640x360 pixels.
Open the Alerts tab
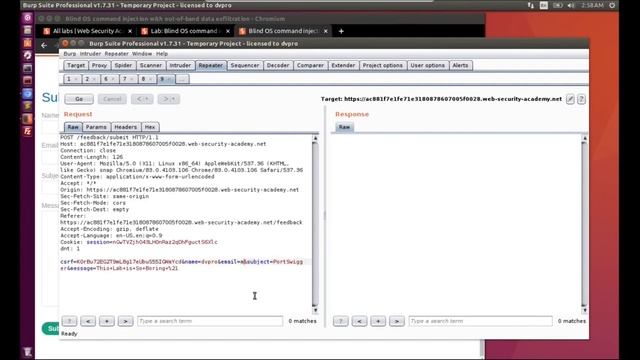460,65
